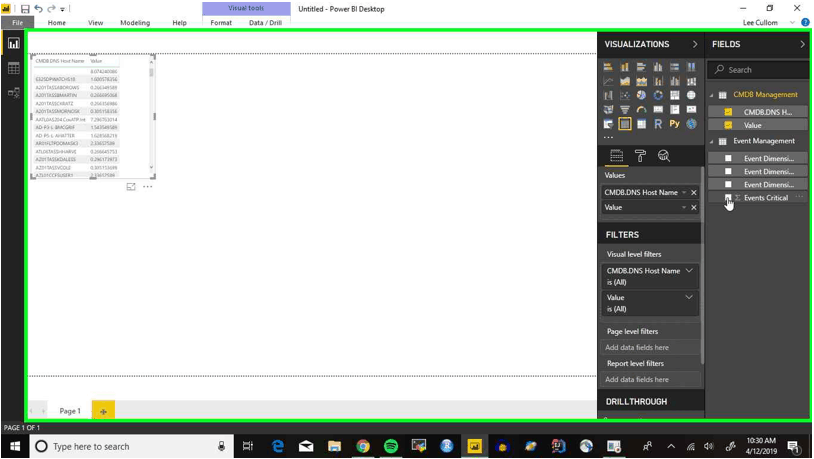The height and width of the screenshot is (459, 814).
Task: Select the Stacked column chart visualization
Action: pyautogui.click(x=625, y=67)
